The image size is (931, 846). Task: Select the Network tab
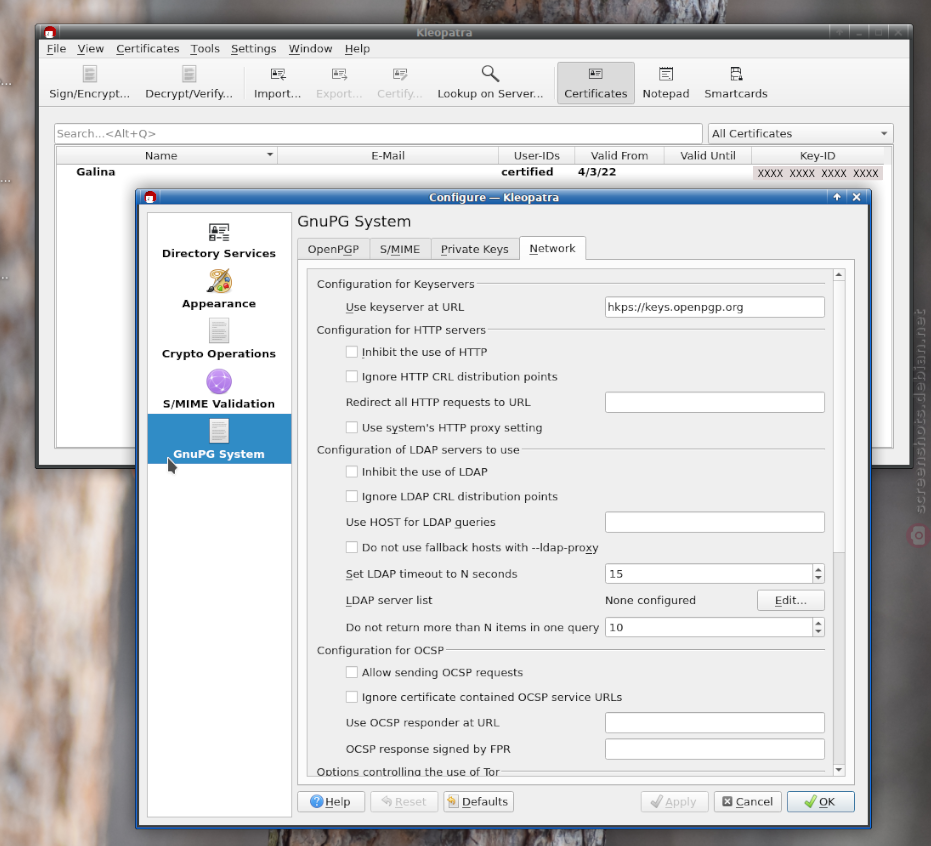pyautogui.click(x=552, y=248)
